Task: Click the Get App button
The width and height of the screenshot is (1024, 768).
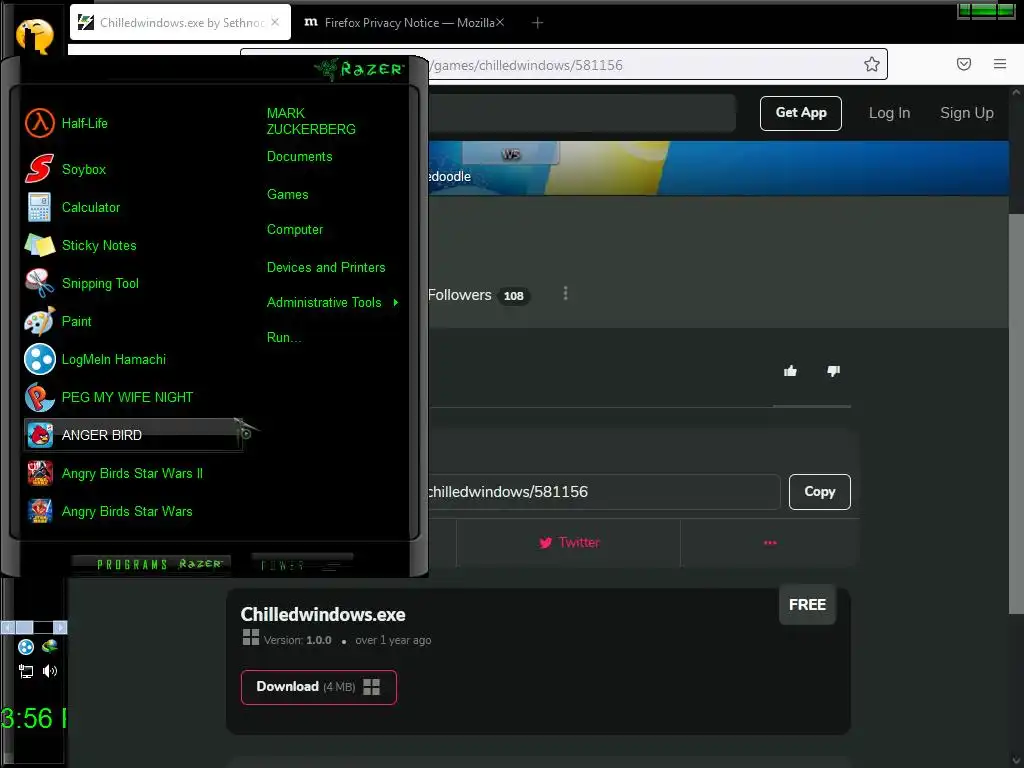Action: click(801, 113)
